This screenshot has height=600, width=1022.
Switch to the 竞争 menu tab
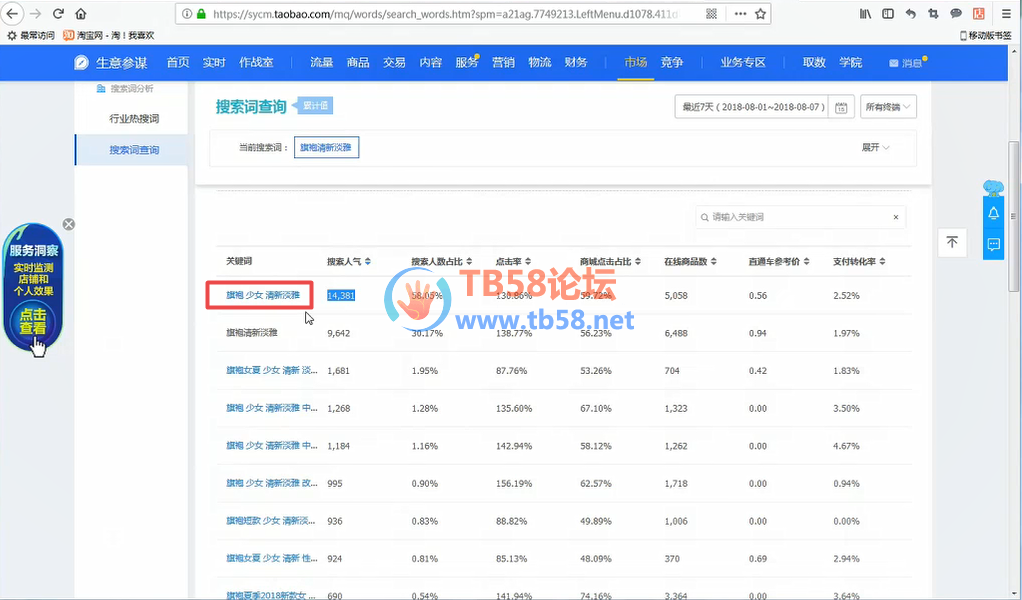[671, 62]
